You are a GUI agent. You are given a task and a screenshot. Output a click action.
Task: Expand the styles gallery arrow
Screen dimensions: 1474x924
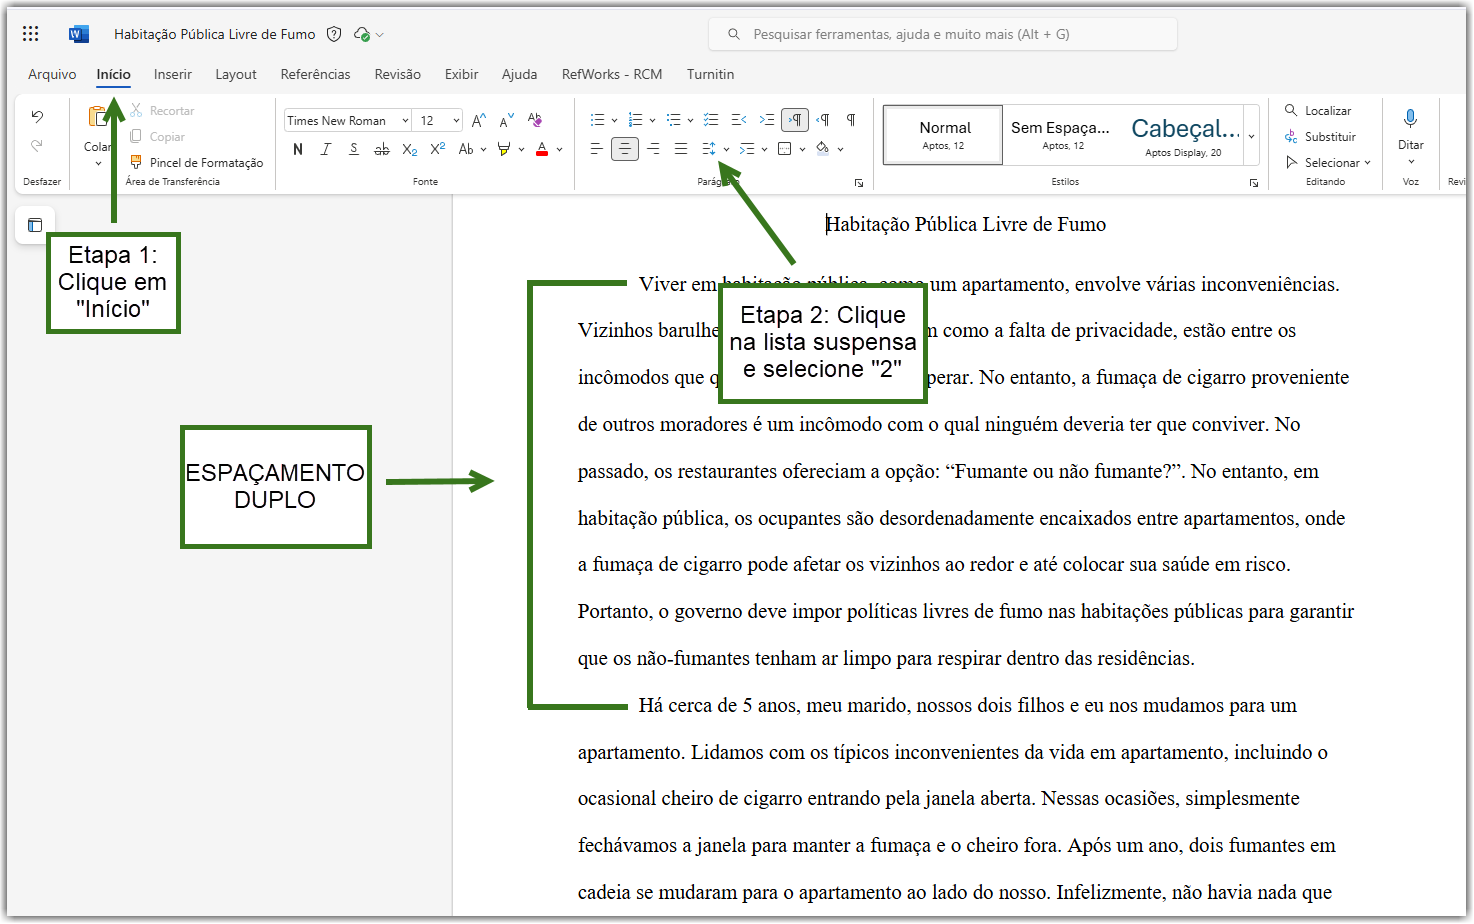[x=1251, y=136]
